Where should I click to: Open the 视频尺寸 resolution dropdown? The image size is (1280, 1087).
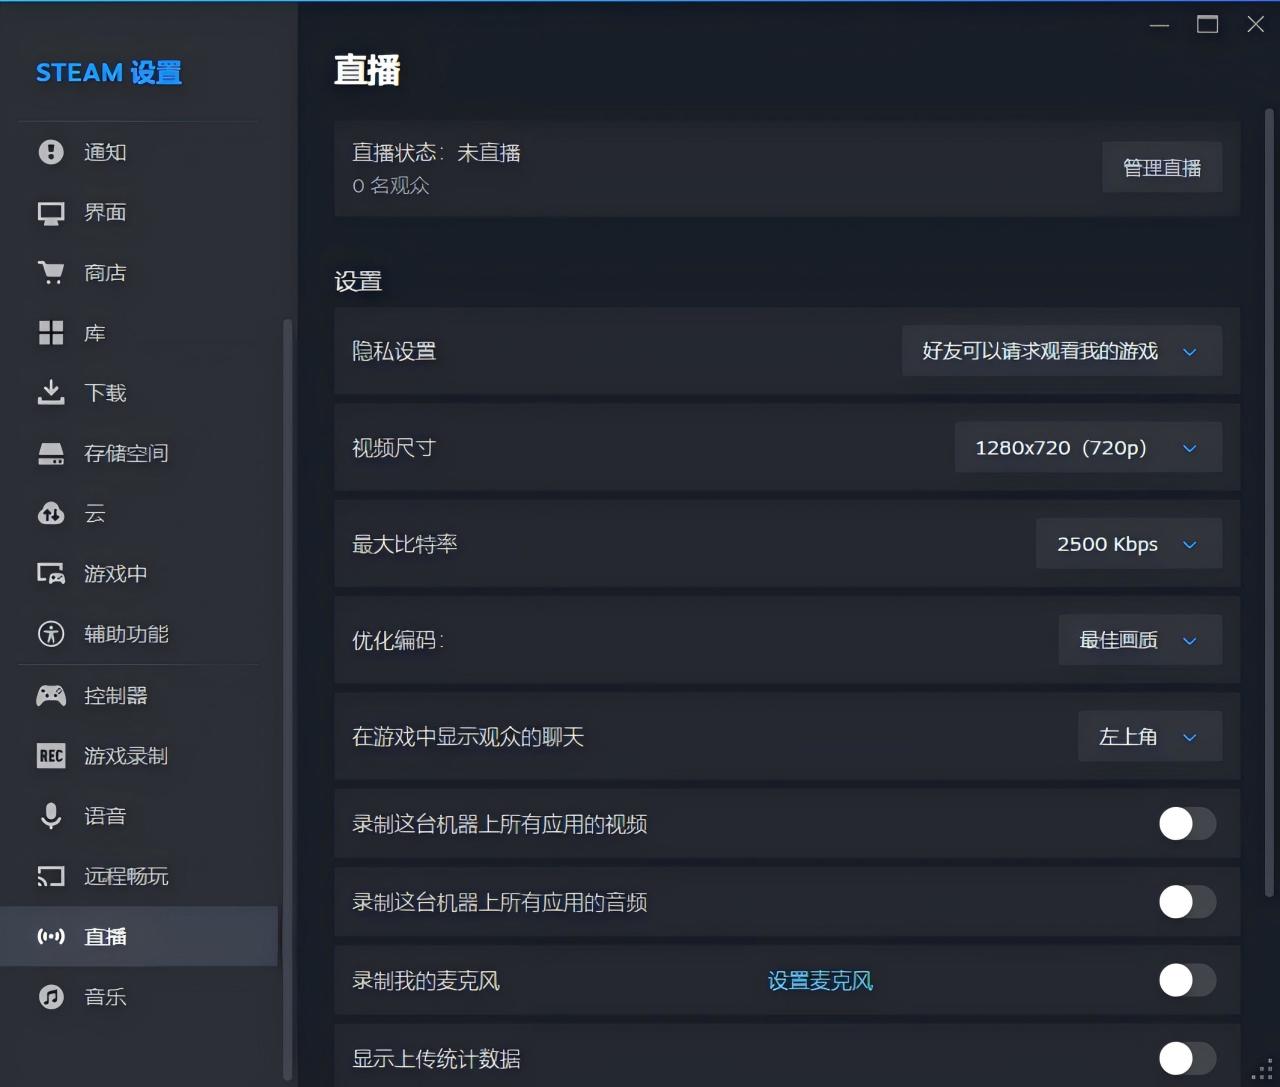(x=1088, y=447)
